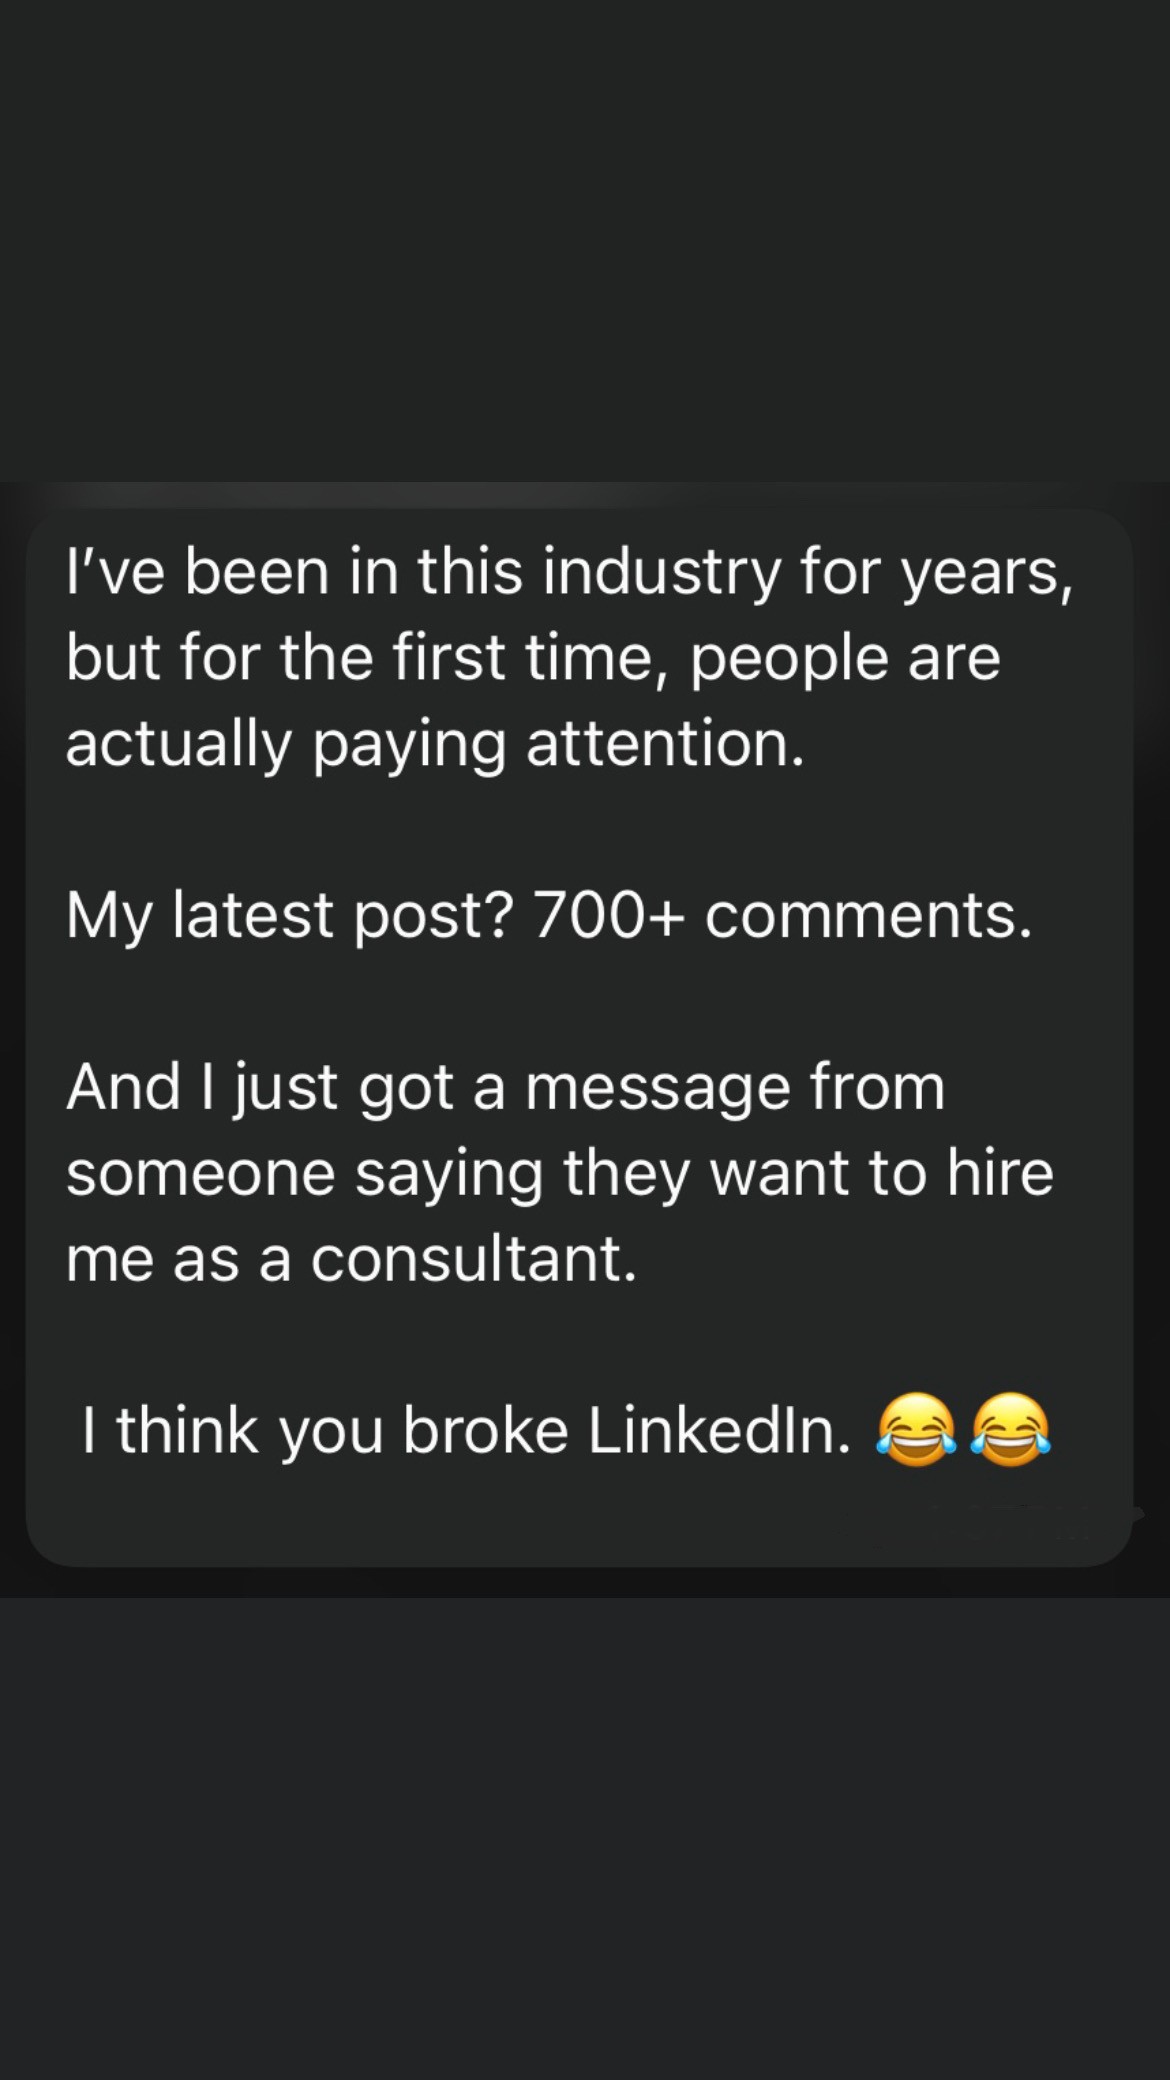
Task: Tap the word "consultant." in the message
Action: pos(473,1258)
